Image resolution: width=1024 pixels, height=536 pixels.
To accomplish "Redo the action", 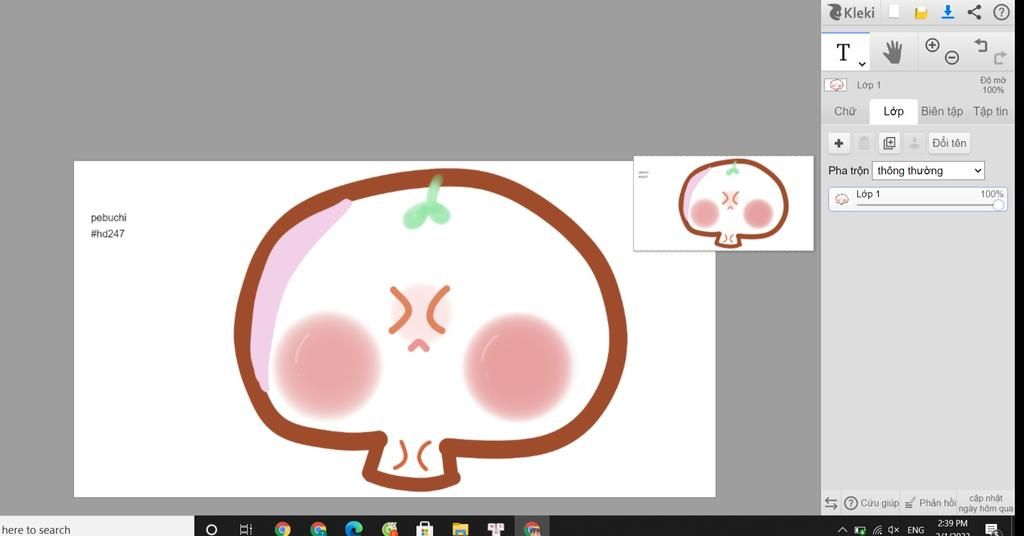I will point(1000,58).
